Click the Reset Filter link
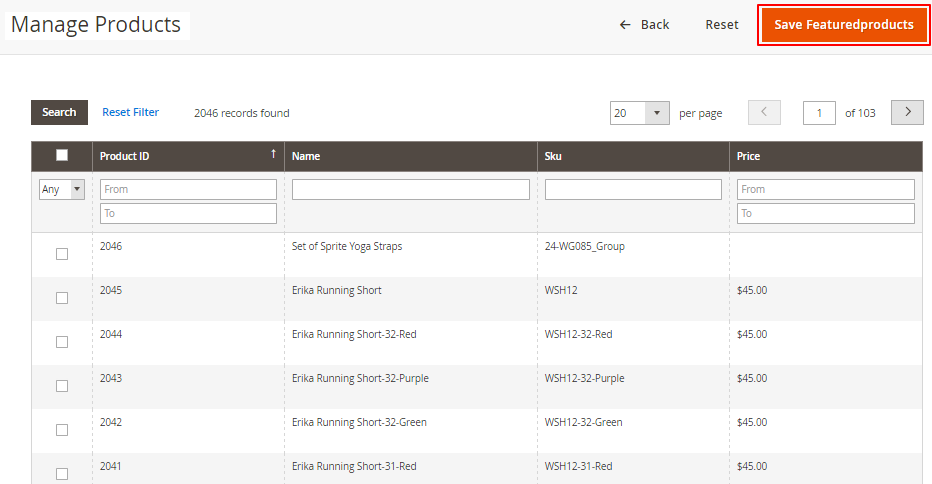The height and width of the screenshot is (484, 932). tap(130, 113)
